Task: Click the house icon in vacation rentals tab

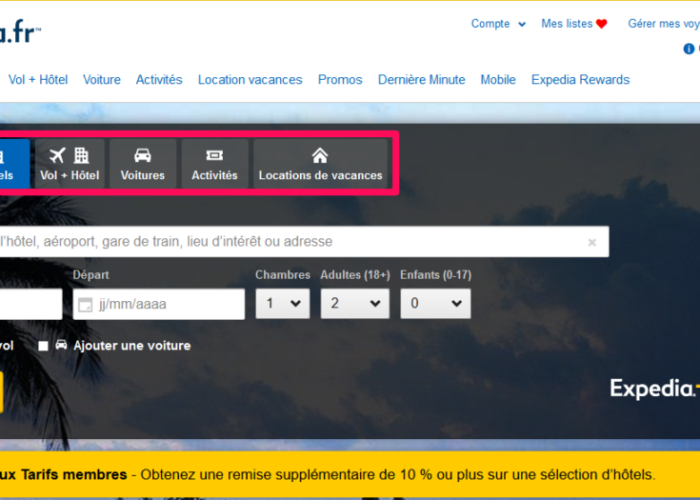Action: 320,155
